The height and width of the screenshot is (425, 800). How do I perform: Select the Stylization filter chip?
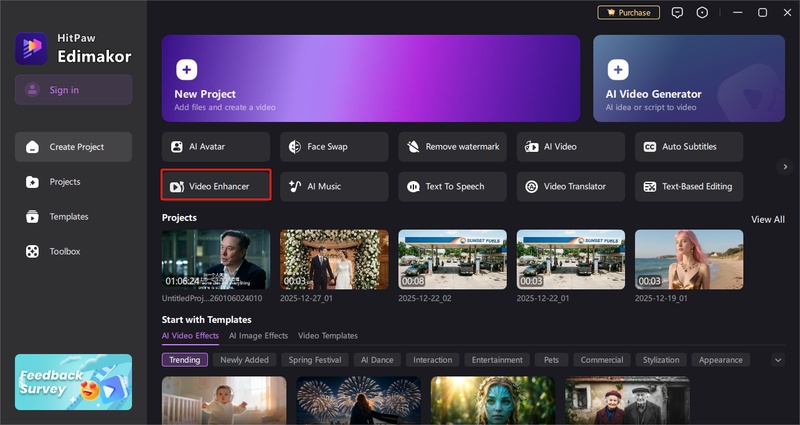coord(661,360)
